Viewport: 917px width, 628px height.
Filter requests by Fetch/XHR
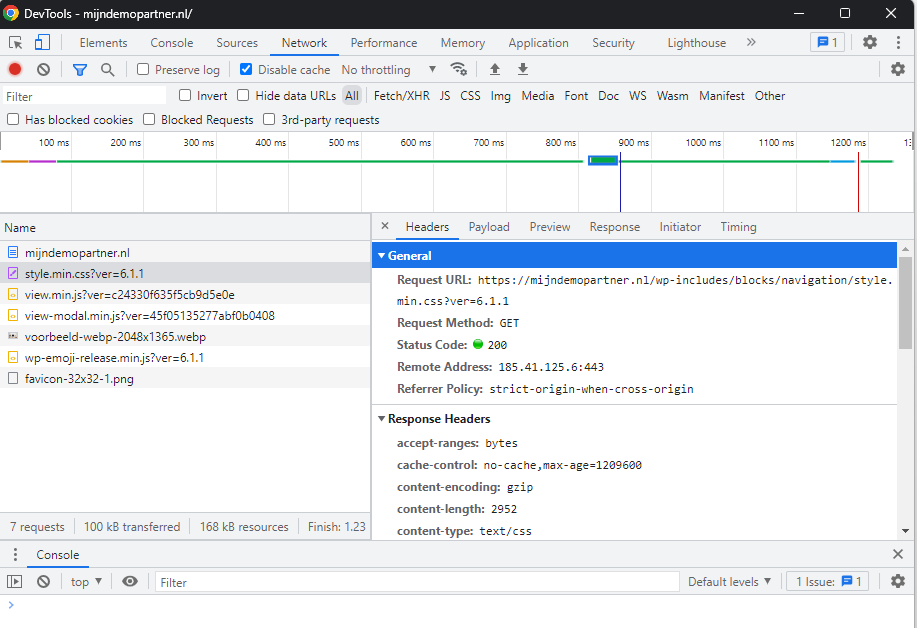click(402, 96)
